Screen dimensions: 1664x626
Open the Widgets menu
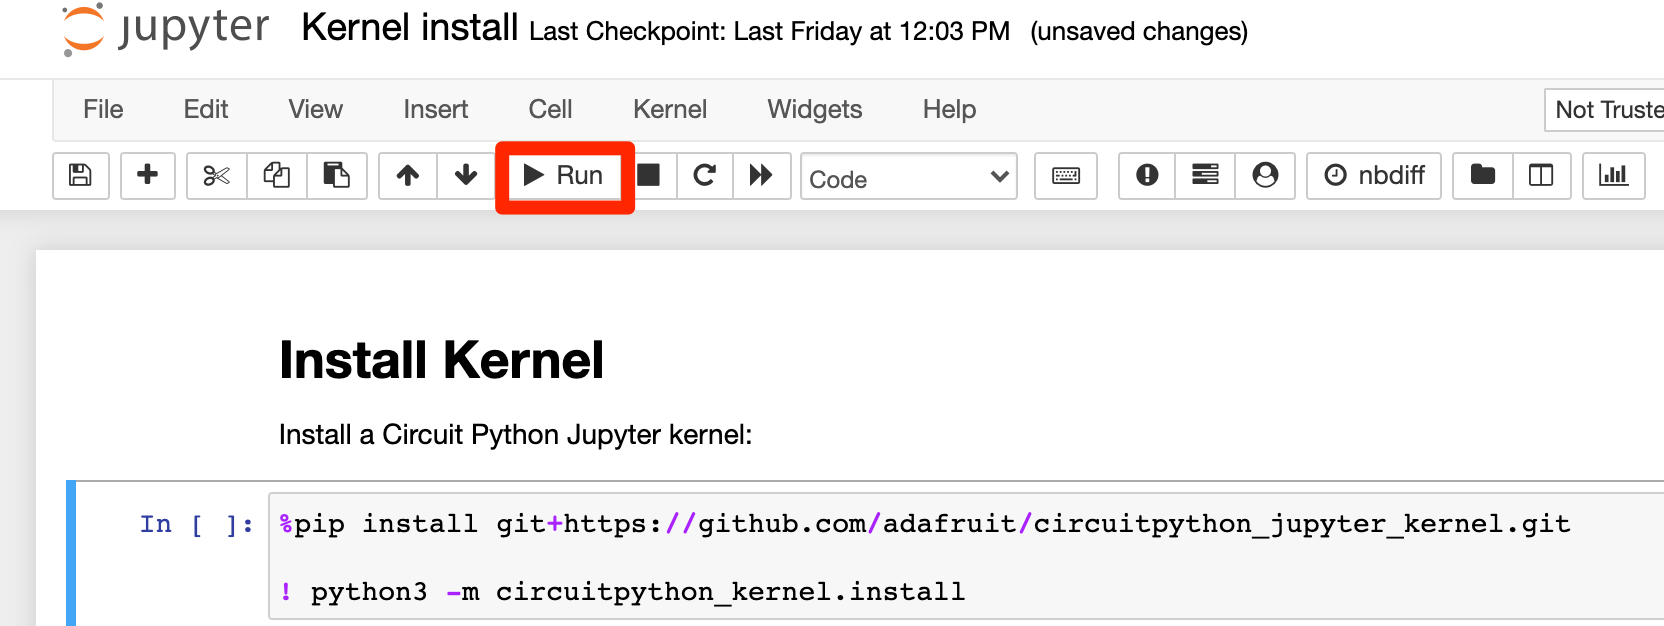coord(815,109)
